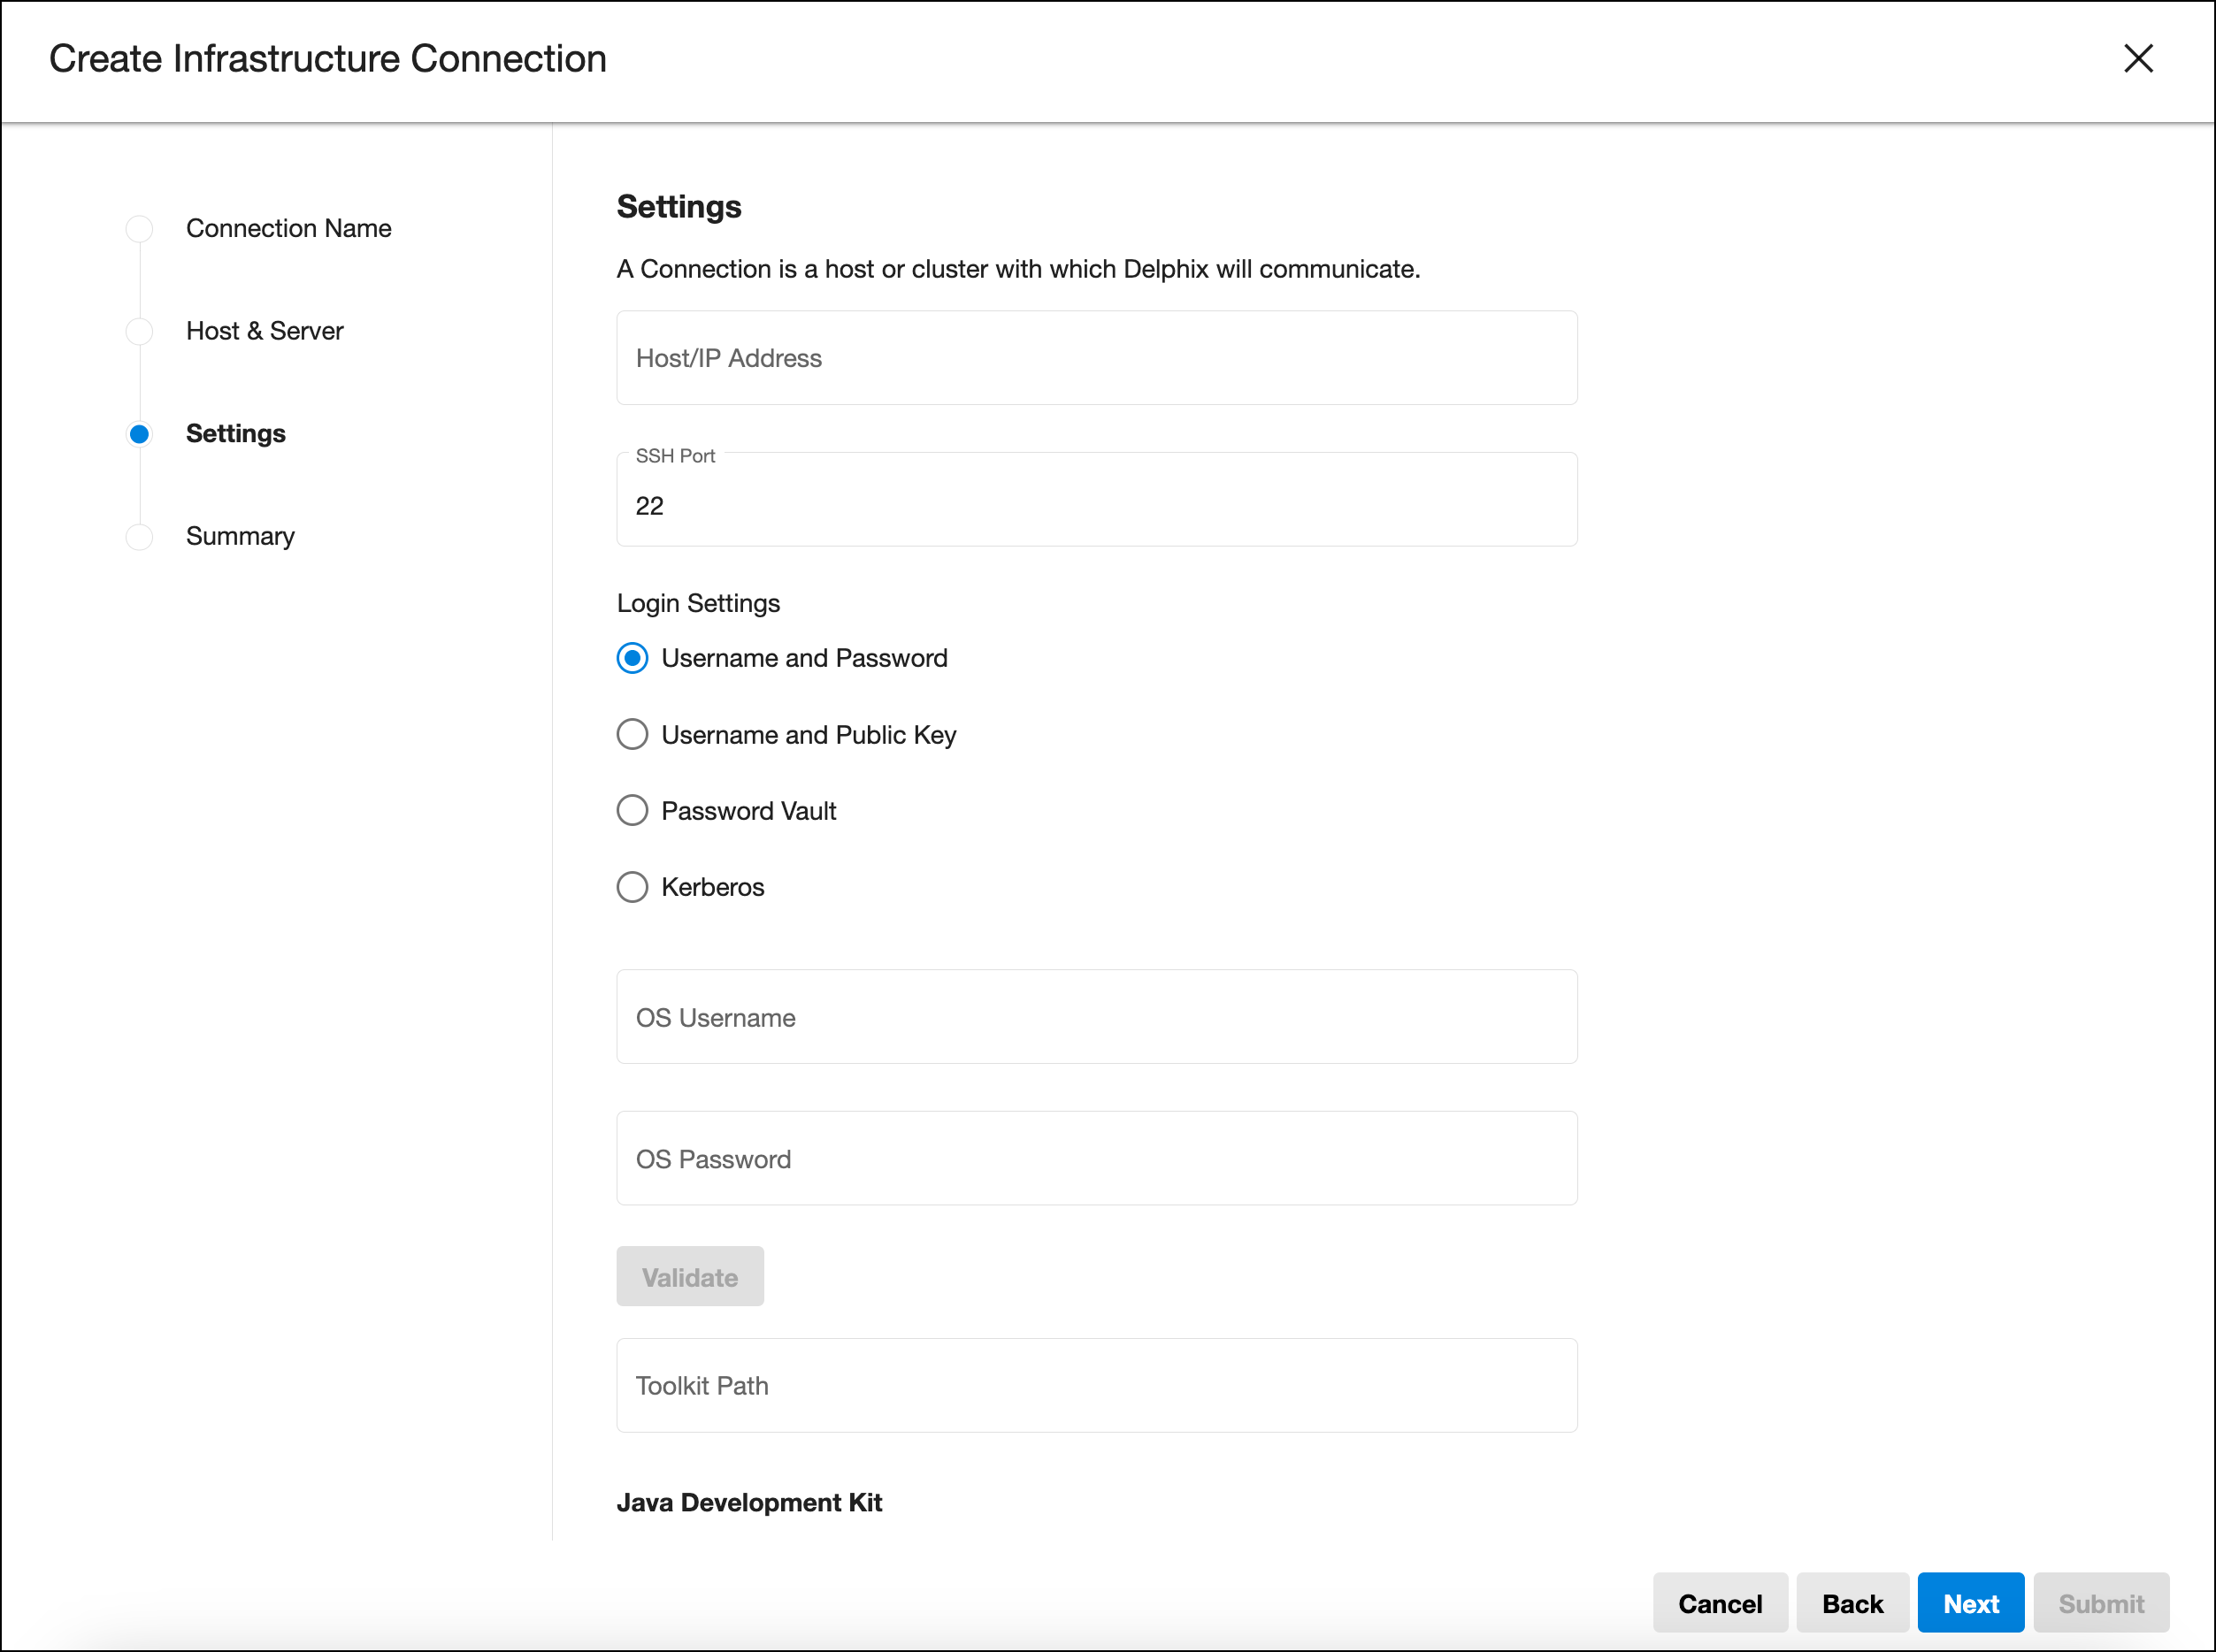
Task: Cancel the connection wizard
Action: point(1720,1604)
